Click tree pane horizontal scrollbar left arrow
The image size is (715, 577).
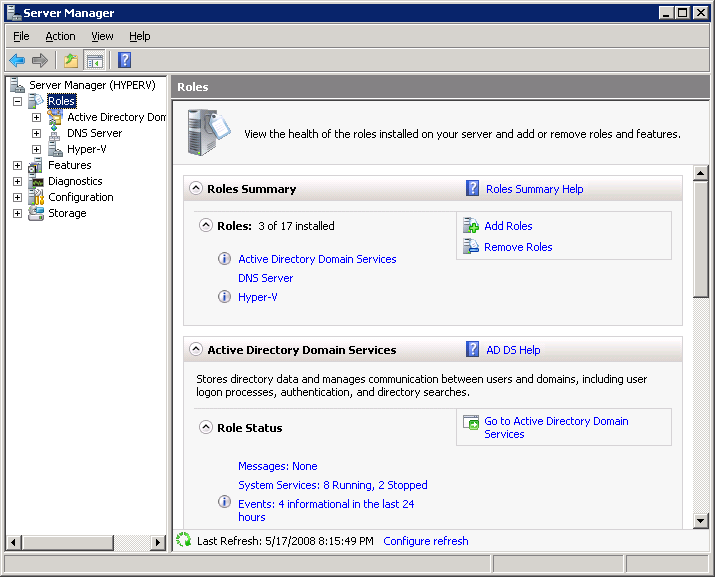14,542
